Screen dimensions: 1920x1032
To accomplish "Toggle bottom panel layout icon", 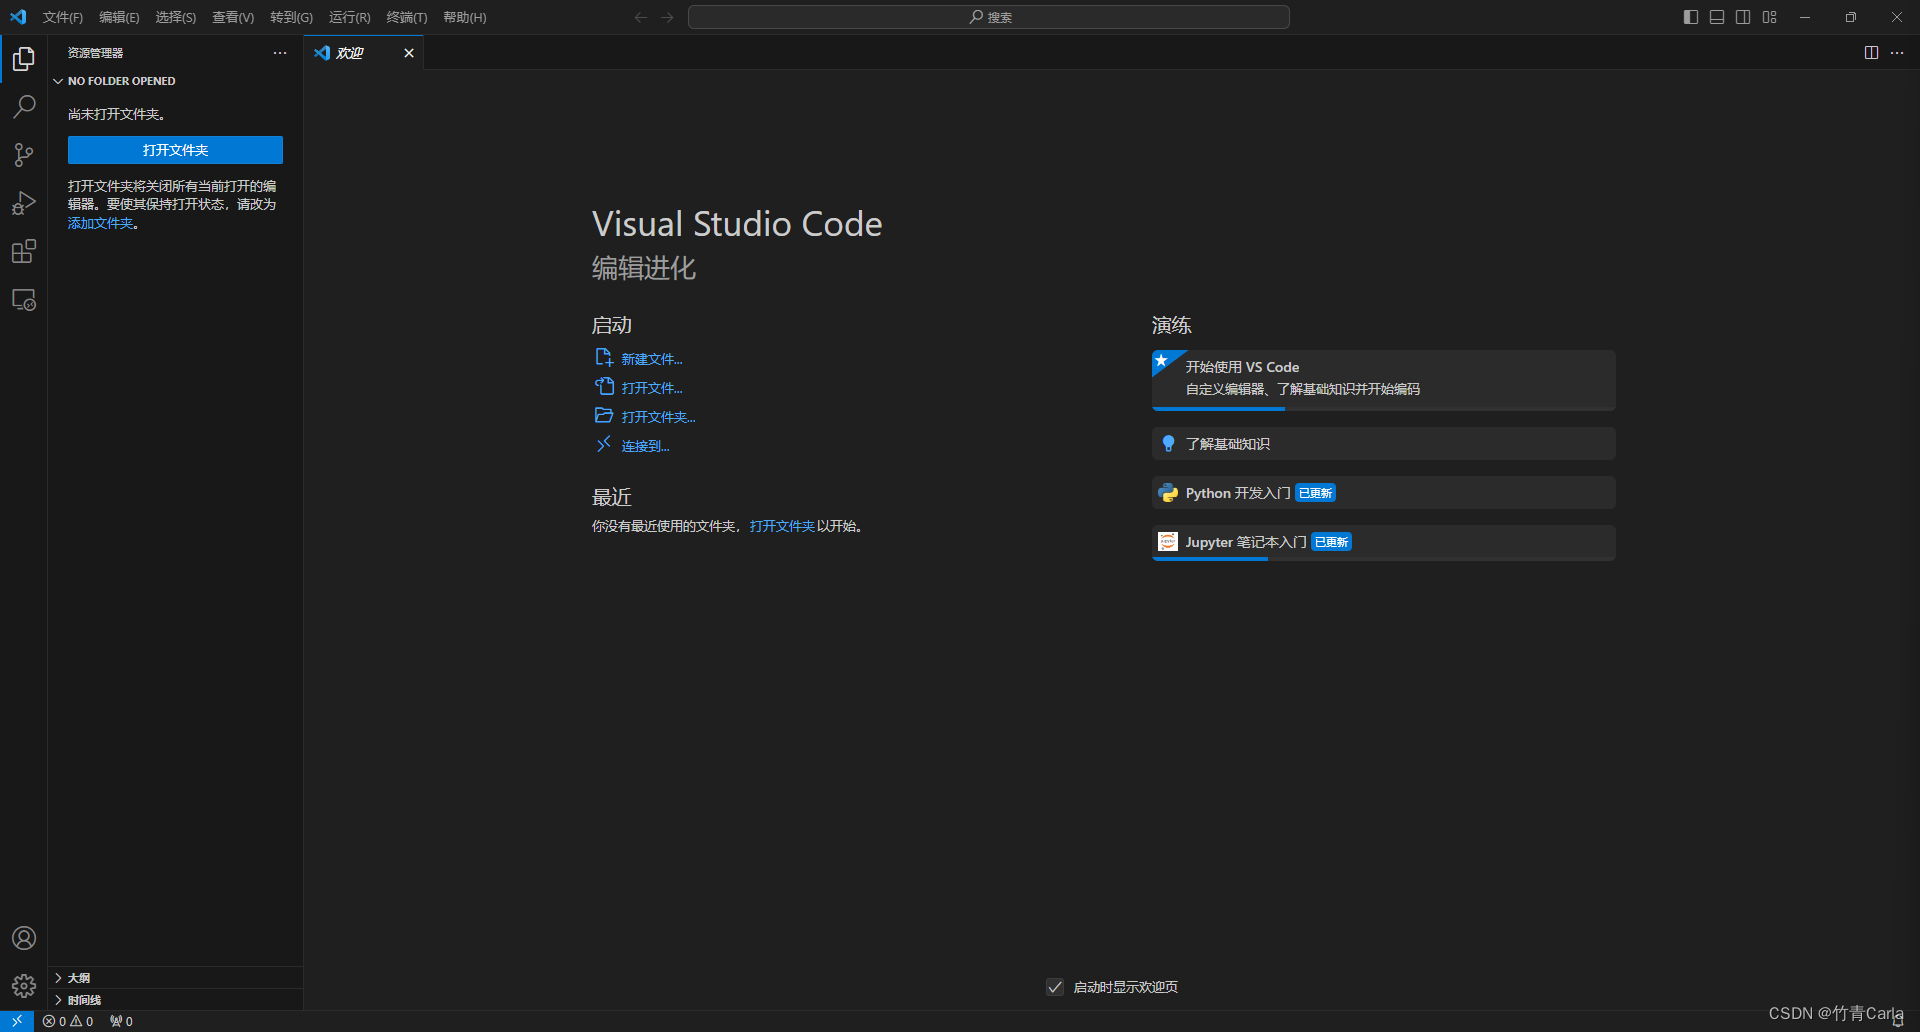I will click(1717, 17).
